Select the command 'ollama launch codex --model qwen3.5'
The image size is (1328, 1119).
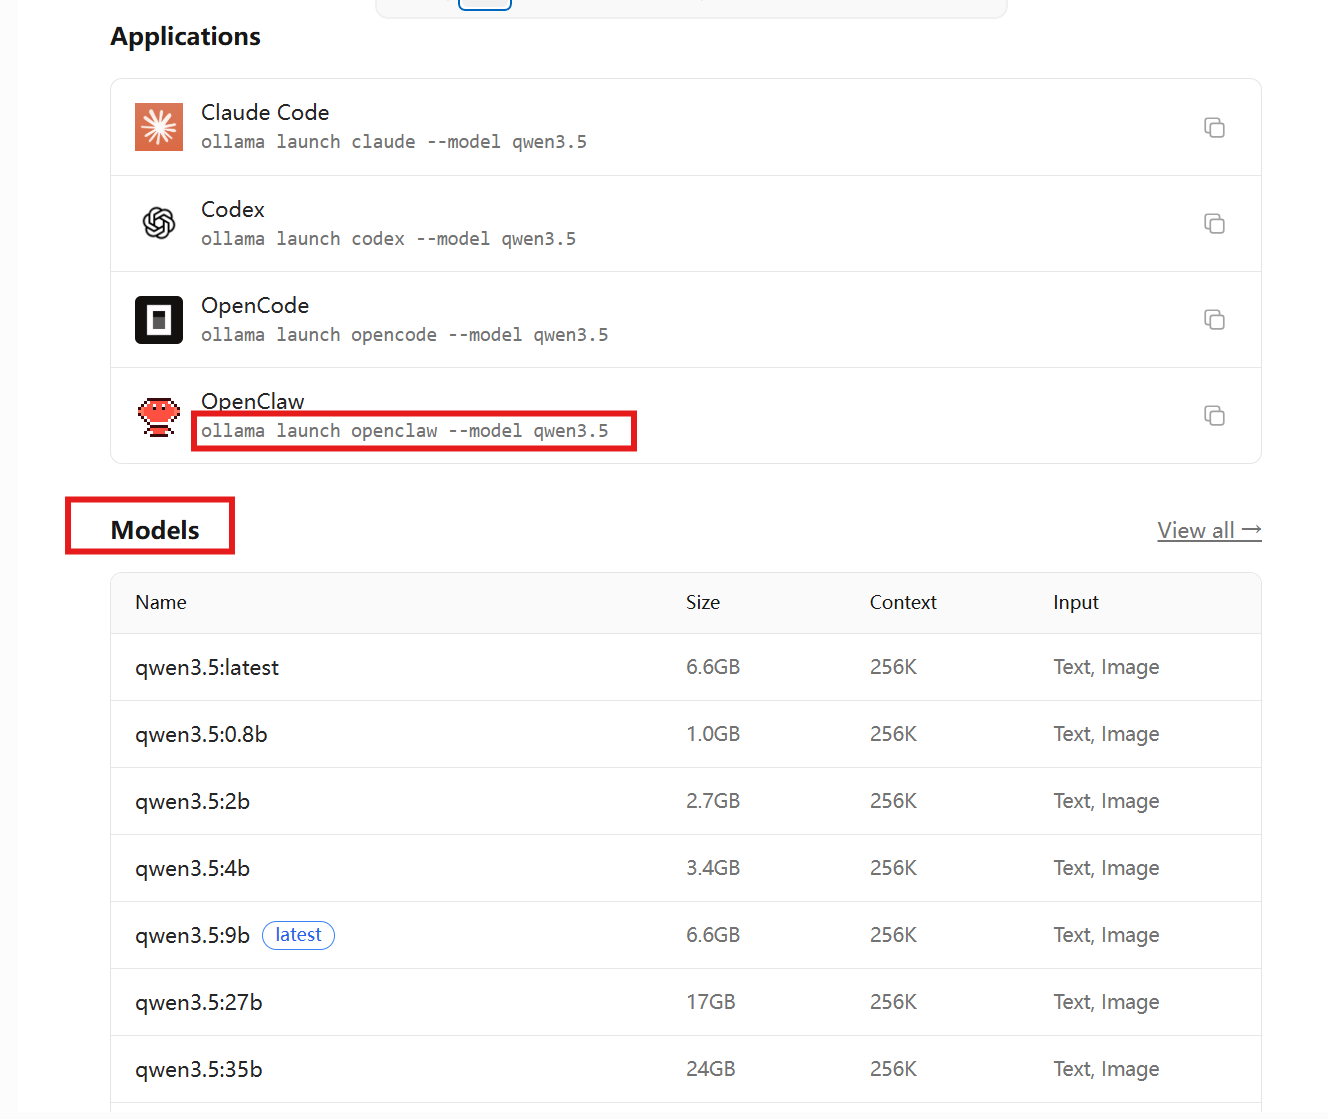(389, 239)
